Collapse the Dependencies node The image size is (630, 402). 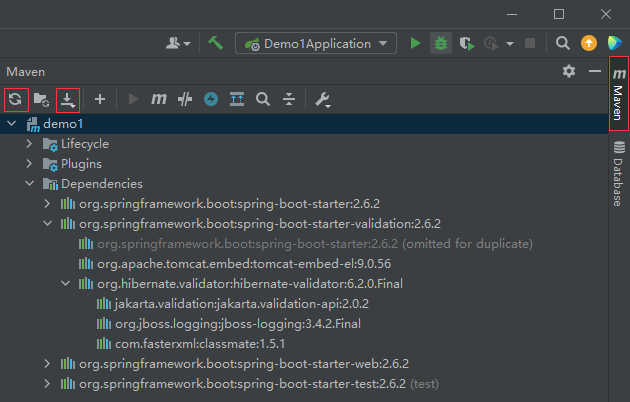coord(29,184)
